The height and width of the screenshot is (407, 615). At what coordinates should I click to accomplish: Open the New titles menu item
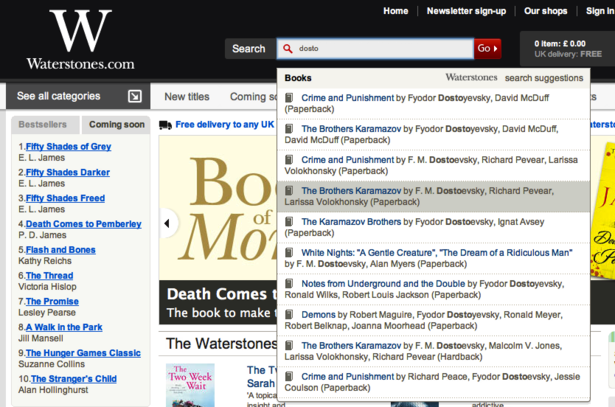point(187,97)
